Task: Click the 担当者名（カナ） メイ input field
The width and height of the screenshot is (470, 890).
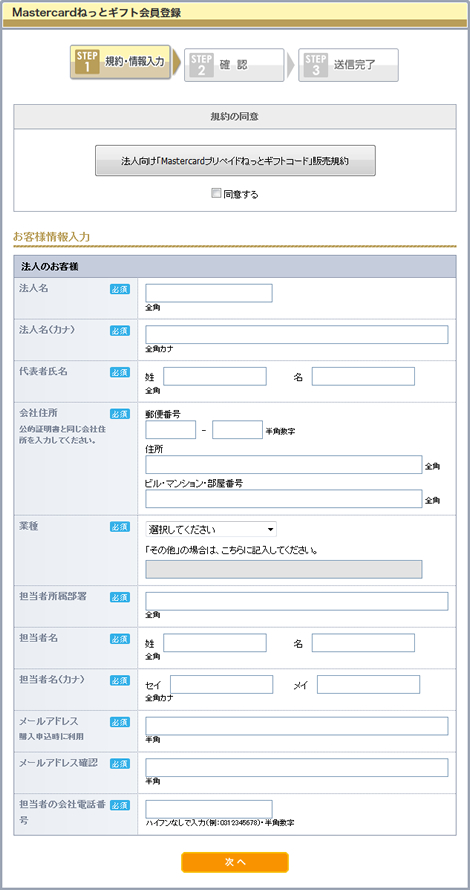Action: click(x=368, y=685)
